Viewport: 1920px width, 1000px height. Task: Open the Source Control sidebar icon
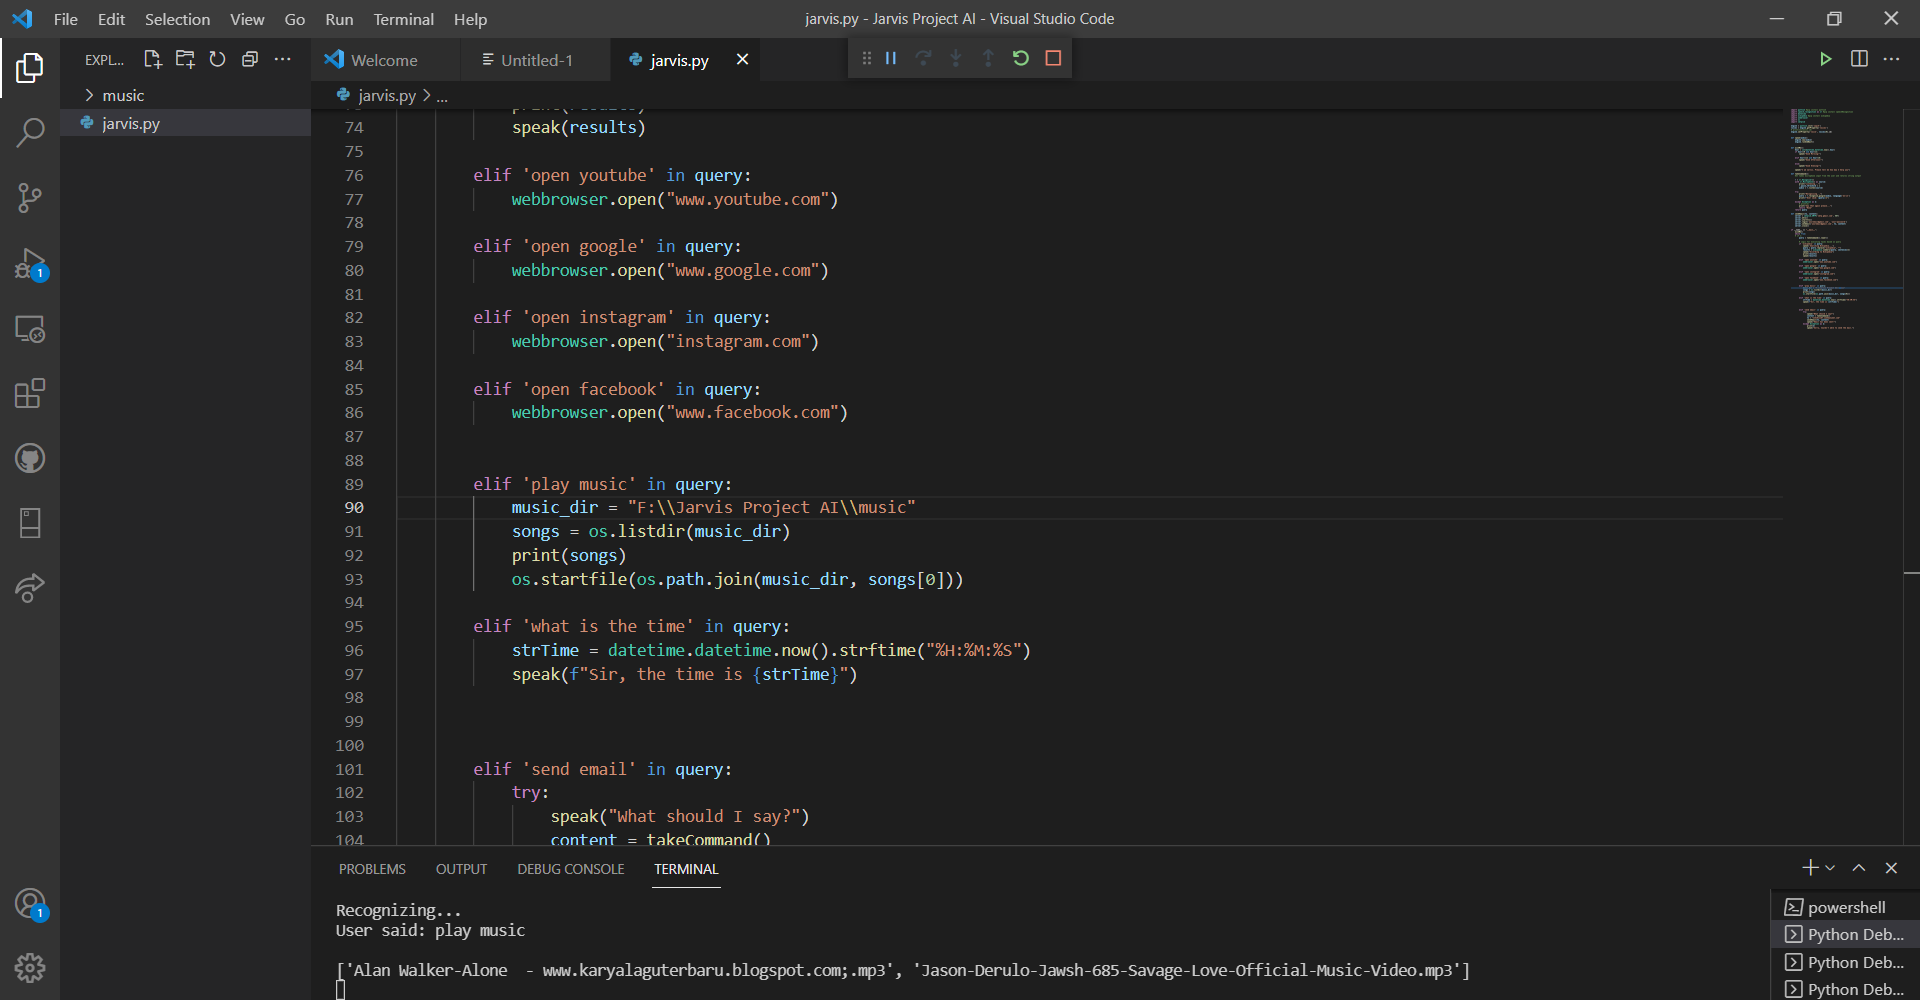(x=30, y=197)
